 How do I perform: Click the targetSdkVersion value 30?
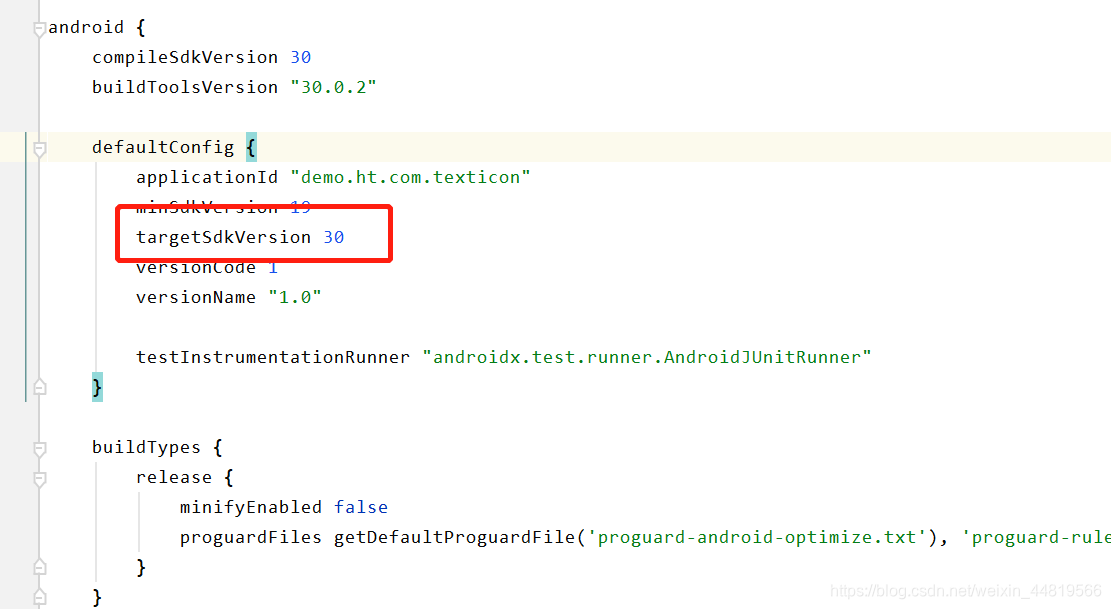(334, 237)
